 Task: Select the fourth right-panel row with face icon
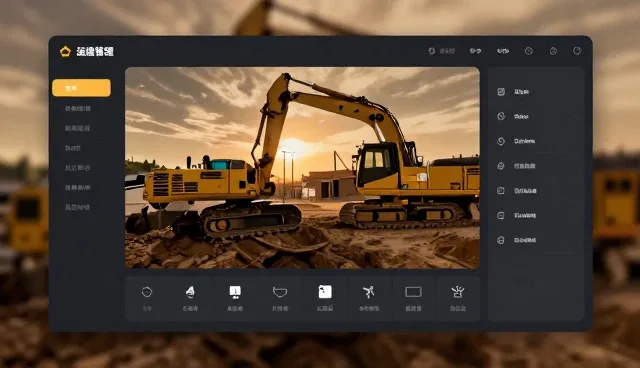coord(536,166)
